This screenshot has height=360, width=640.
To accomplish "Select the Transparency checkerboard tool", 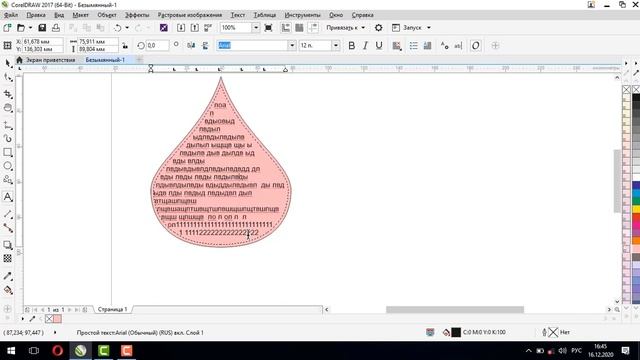I will (x=8, y=258).
